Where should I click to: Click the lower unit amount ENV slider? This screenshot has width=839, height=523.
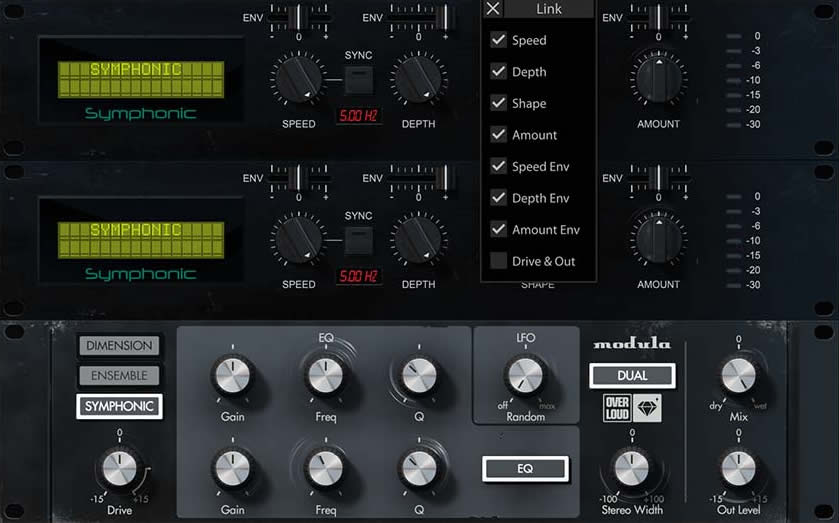pos(659,178)
